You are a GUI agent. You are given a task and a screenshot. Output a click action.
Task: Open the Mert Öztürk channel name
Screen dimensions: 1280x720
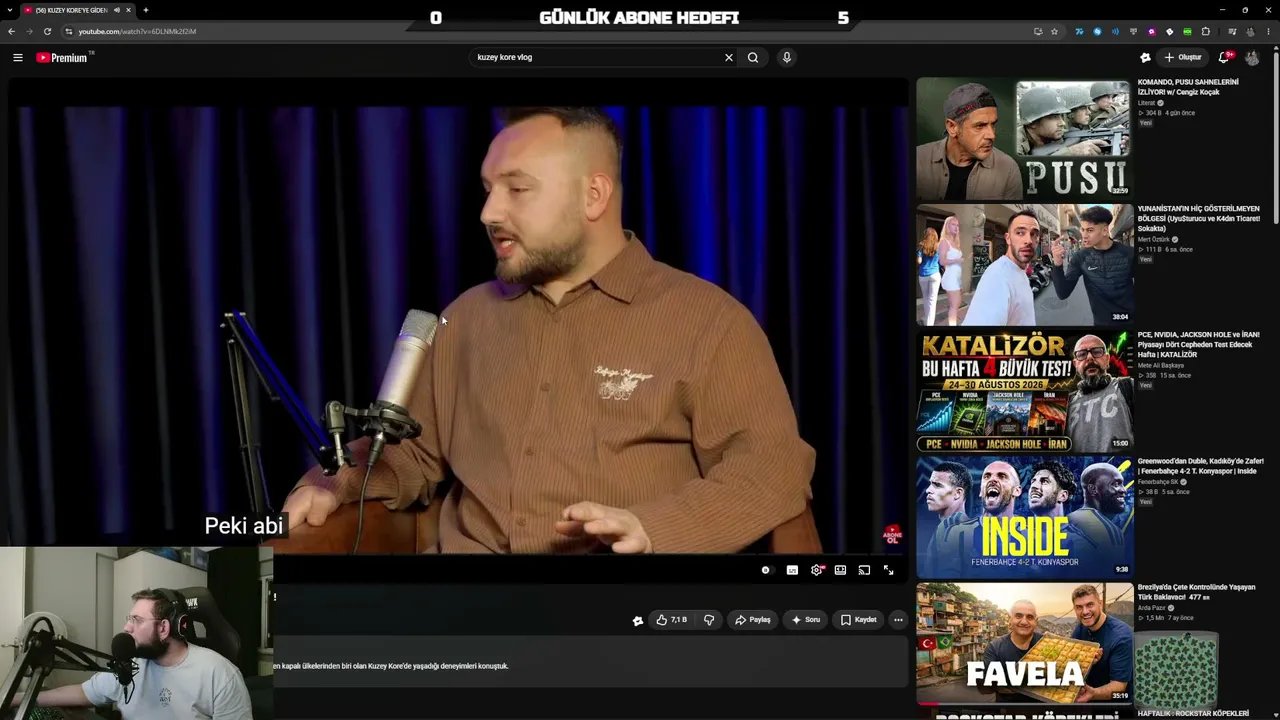pos(1153,240)
